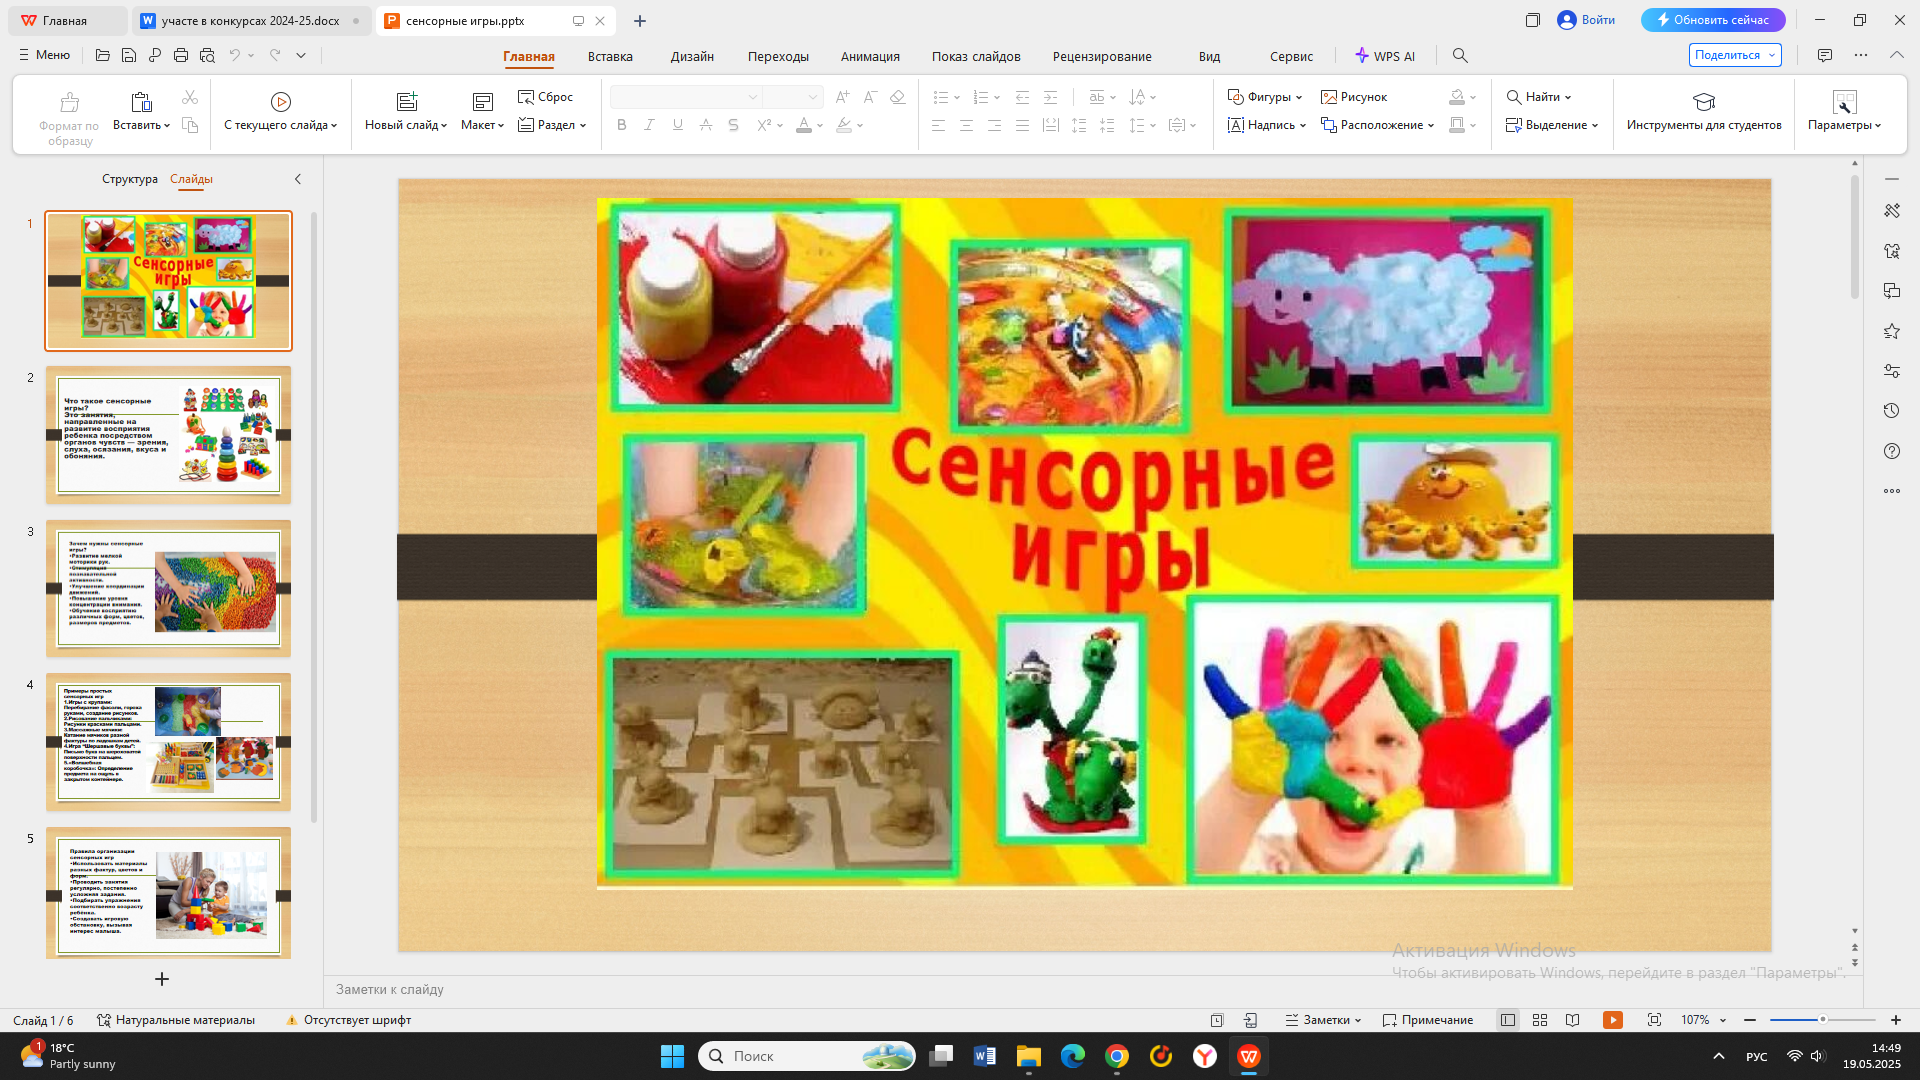The height and width of the screenshot is (1080, 1920).
Task: Open the Анимация ribbon tab
Action: pos(869,56)
